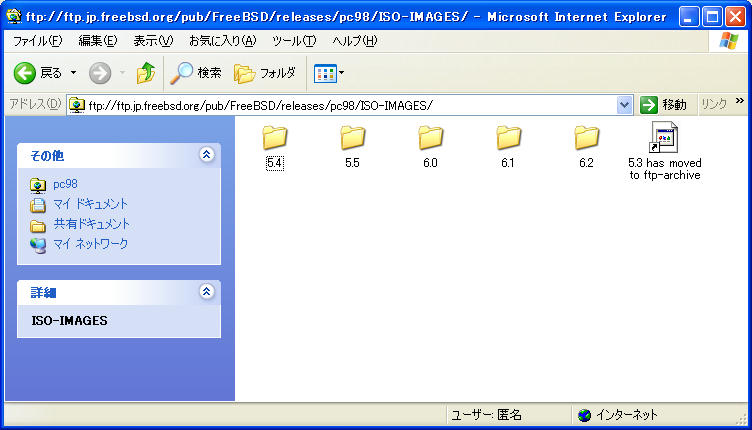Open the マイ ドキュメント link
The image size is (752, 430).
point(91,204)
